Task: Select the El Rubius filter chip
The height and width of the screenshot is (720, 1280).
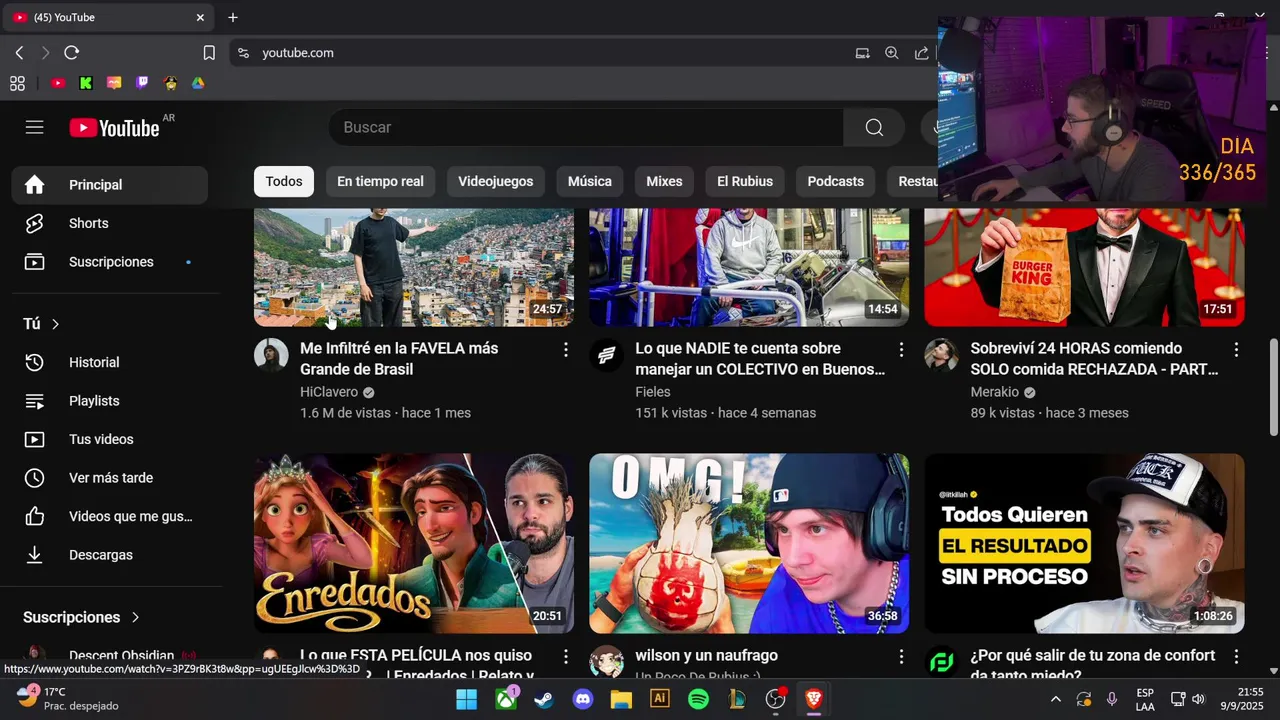Action: point(745,181)
